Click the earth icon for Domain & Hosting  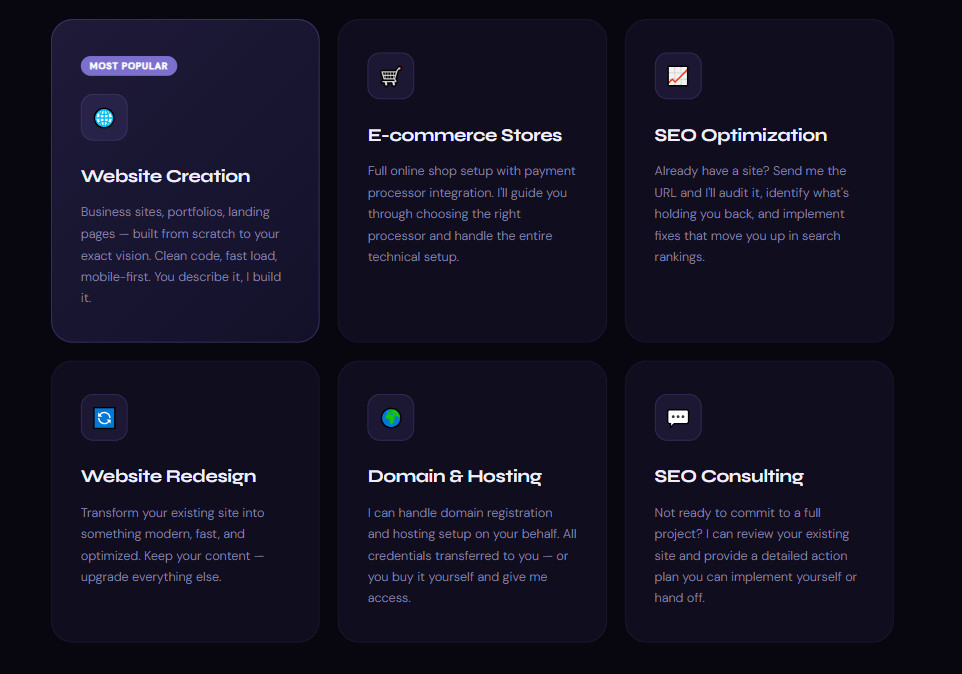pyautogui.click(x=391, y=417)
